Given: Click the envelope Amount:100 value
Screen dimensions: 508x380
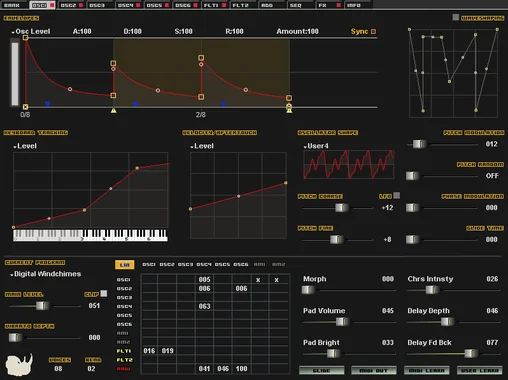Looking at the screenshot, I should (x=297, y=31).
